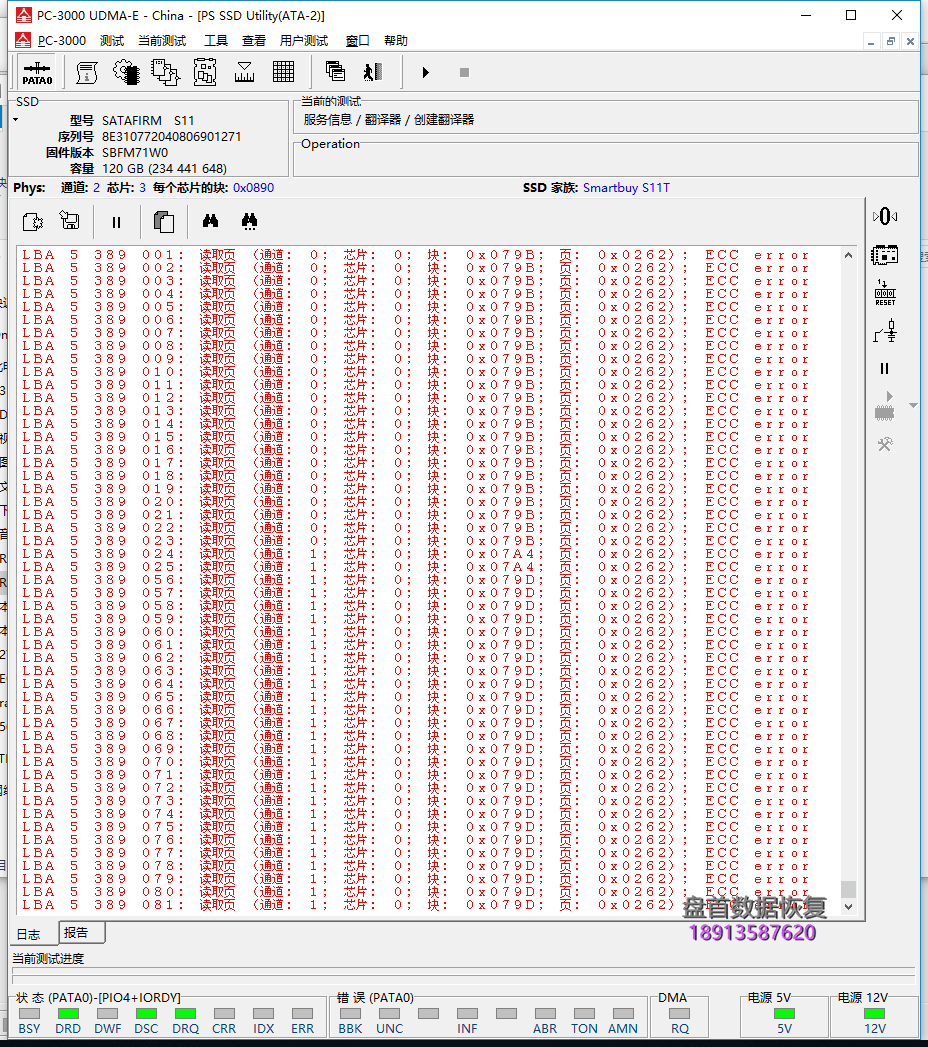Click the PATA0 port selector button
Viewport: 928px width, 1047px height.
pyautogui.click(x=37, y=72)
